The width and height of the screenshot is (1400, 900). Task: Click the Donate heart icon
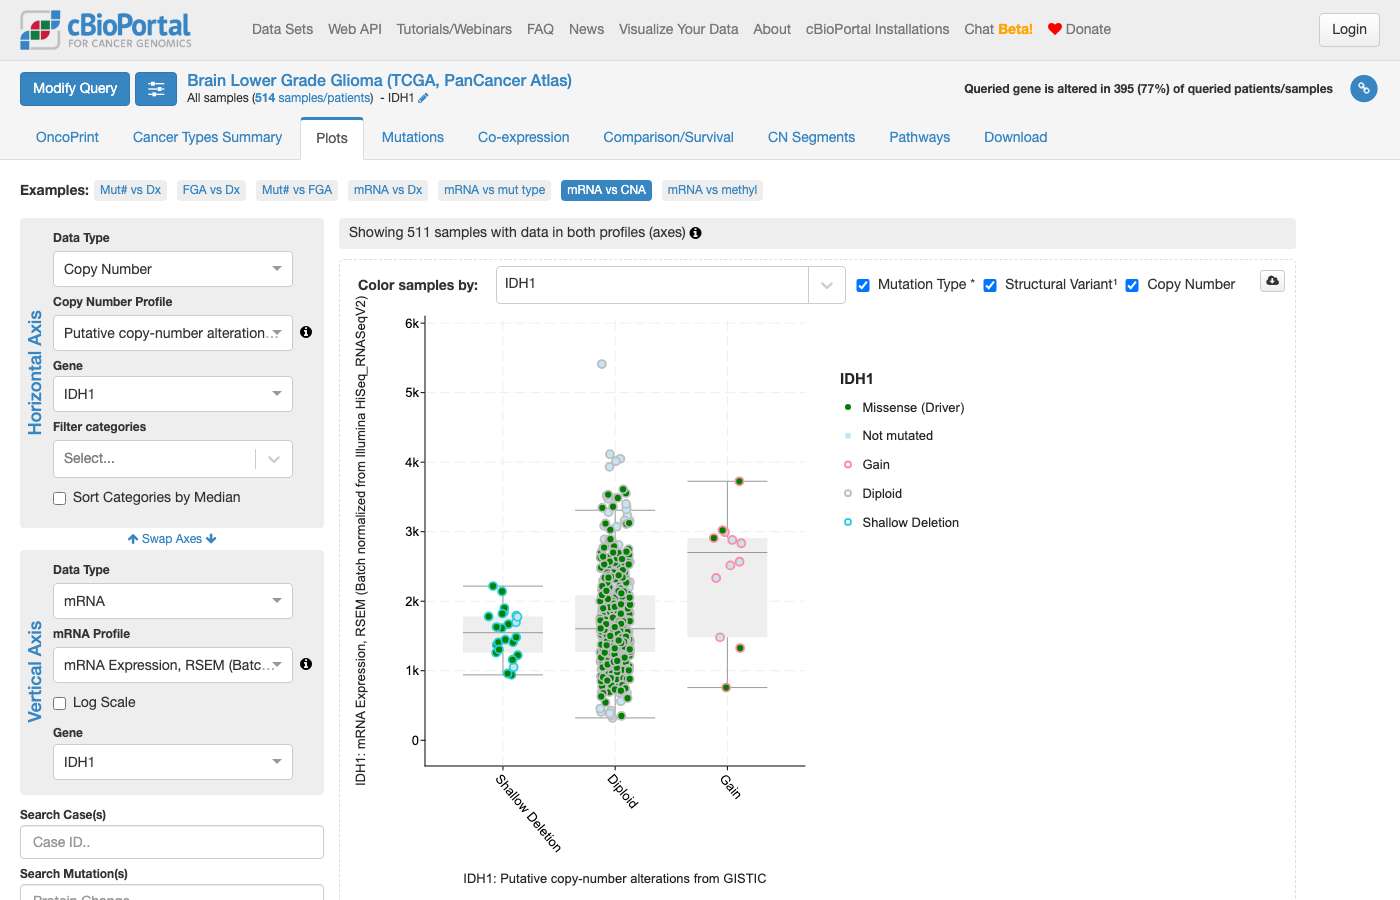1054,29
